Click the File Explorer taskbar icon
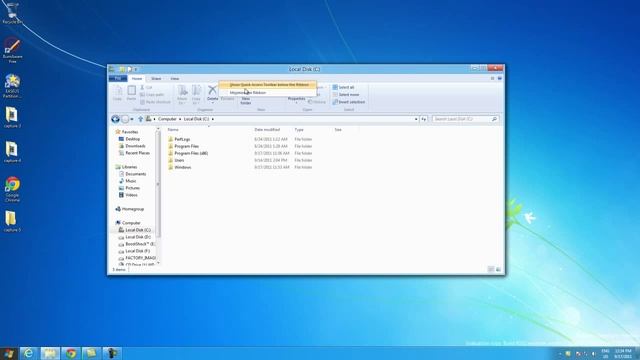The image size is (640, 360). [50, 353]
